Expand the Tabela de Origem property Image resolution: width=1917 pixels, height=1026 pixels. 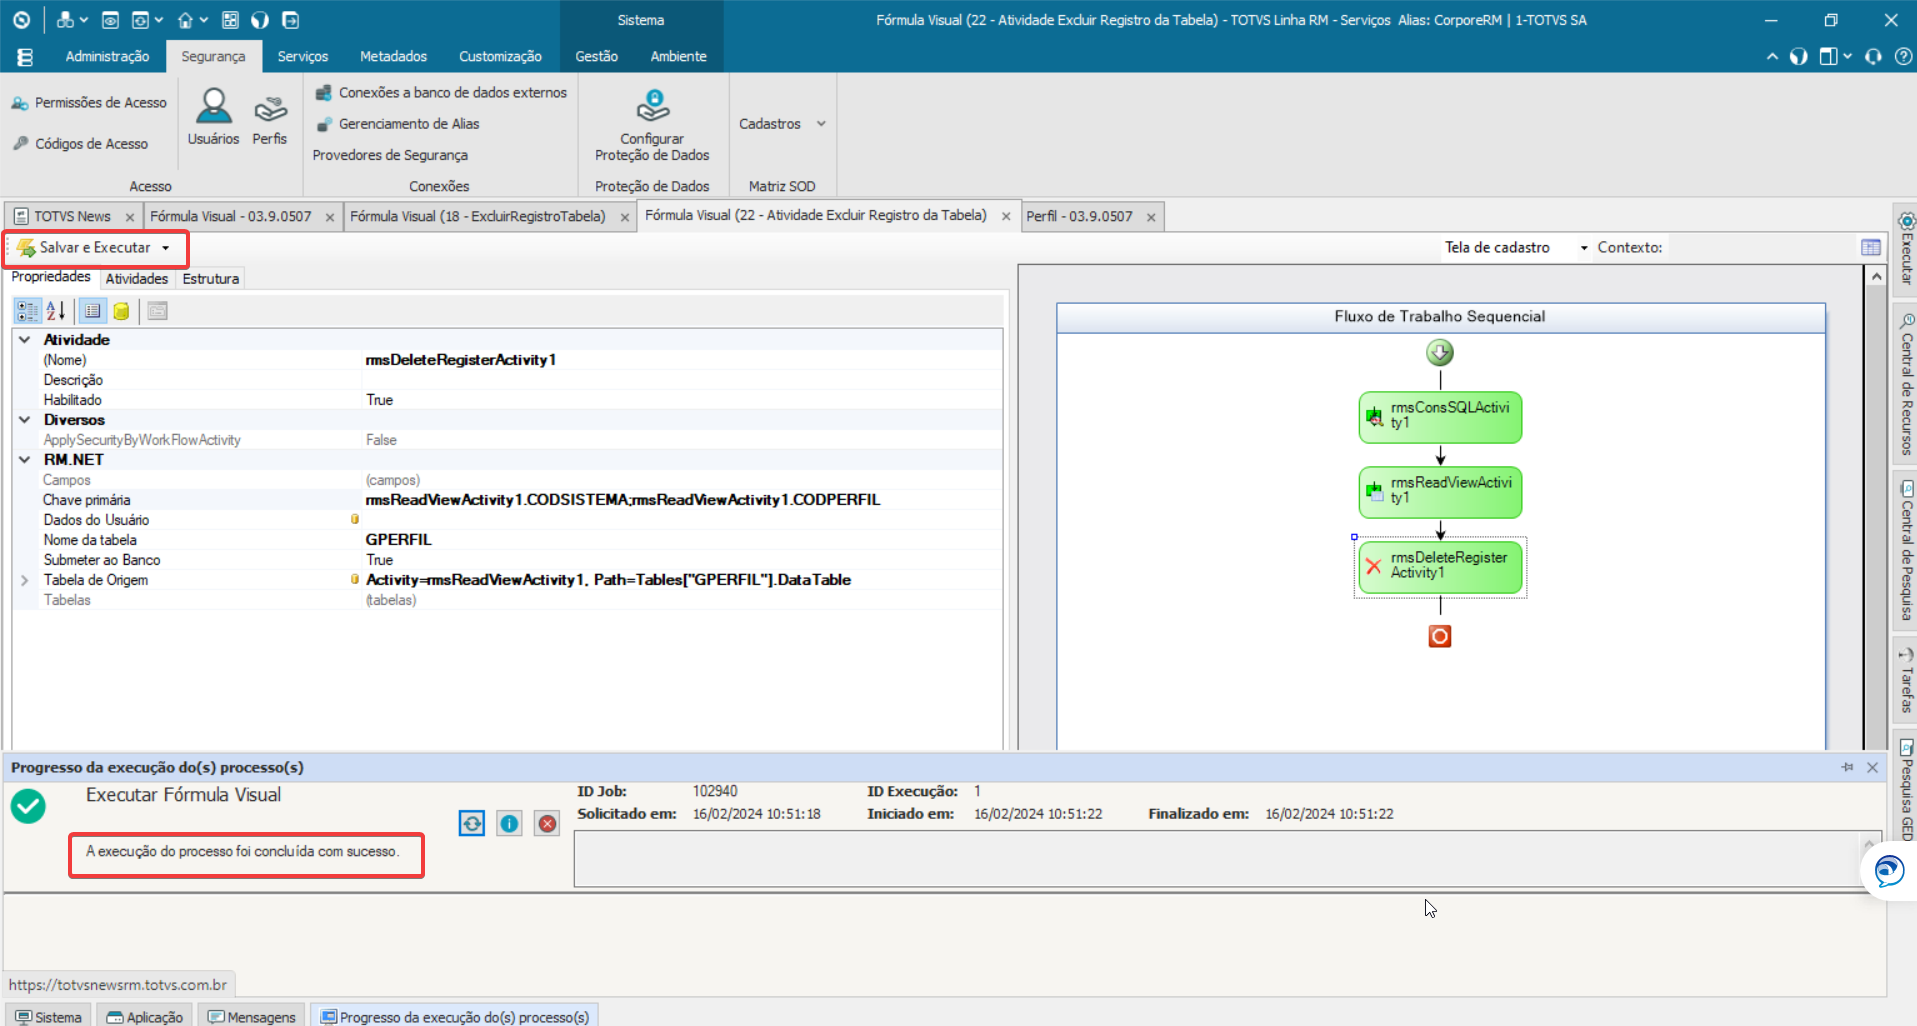(25, 580)
